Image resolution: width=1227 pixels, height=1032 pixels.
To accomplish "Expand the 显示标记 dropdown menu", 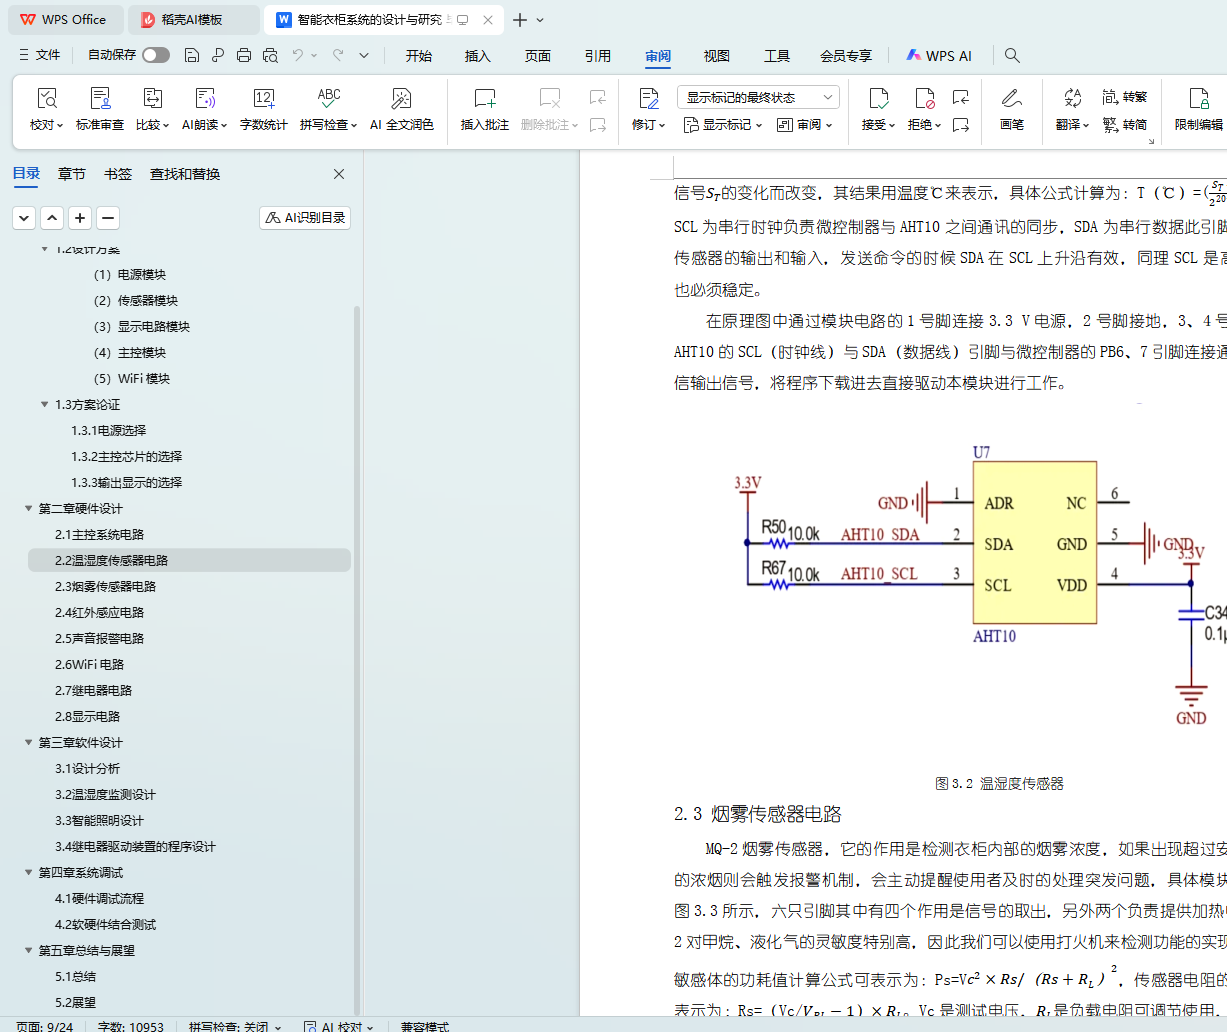I will 723,125.
